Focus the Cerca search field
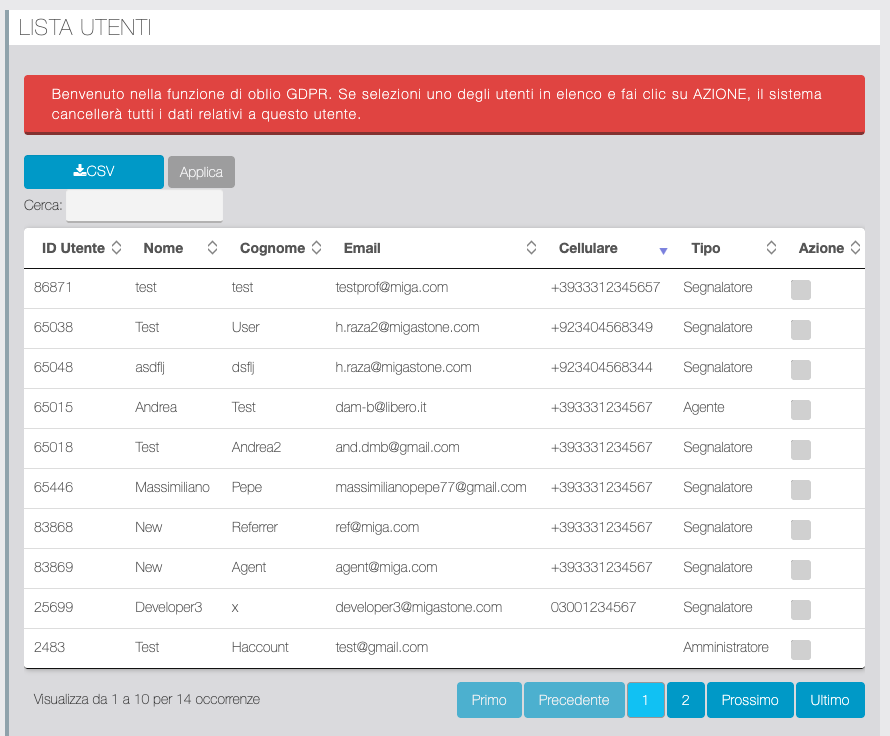The image size is (890, 736). (x=144, y=206)
